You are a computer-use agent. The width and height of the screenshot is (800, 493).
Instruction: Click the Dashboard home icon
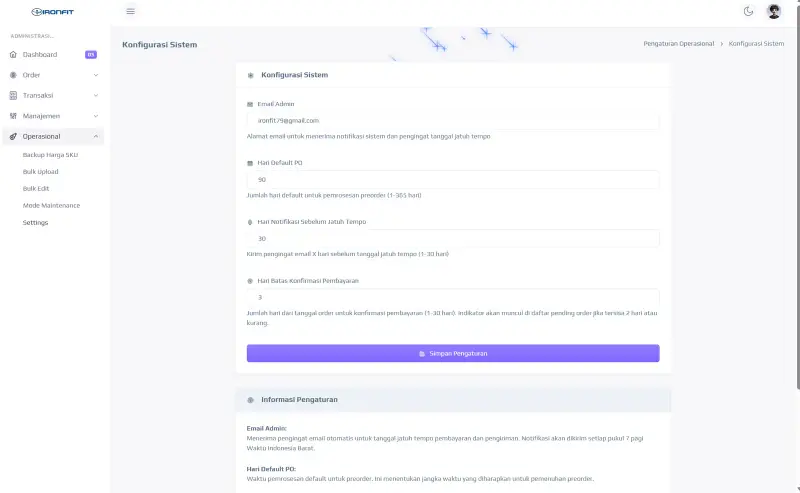(13, 55)
